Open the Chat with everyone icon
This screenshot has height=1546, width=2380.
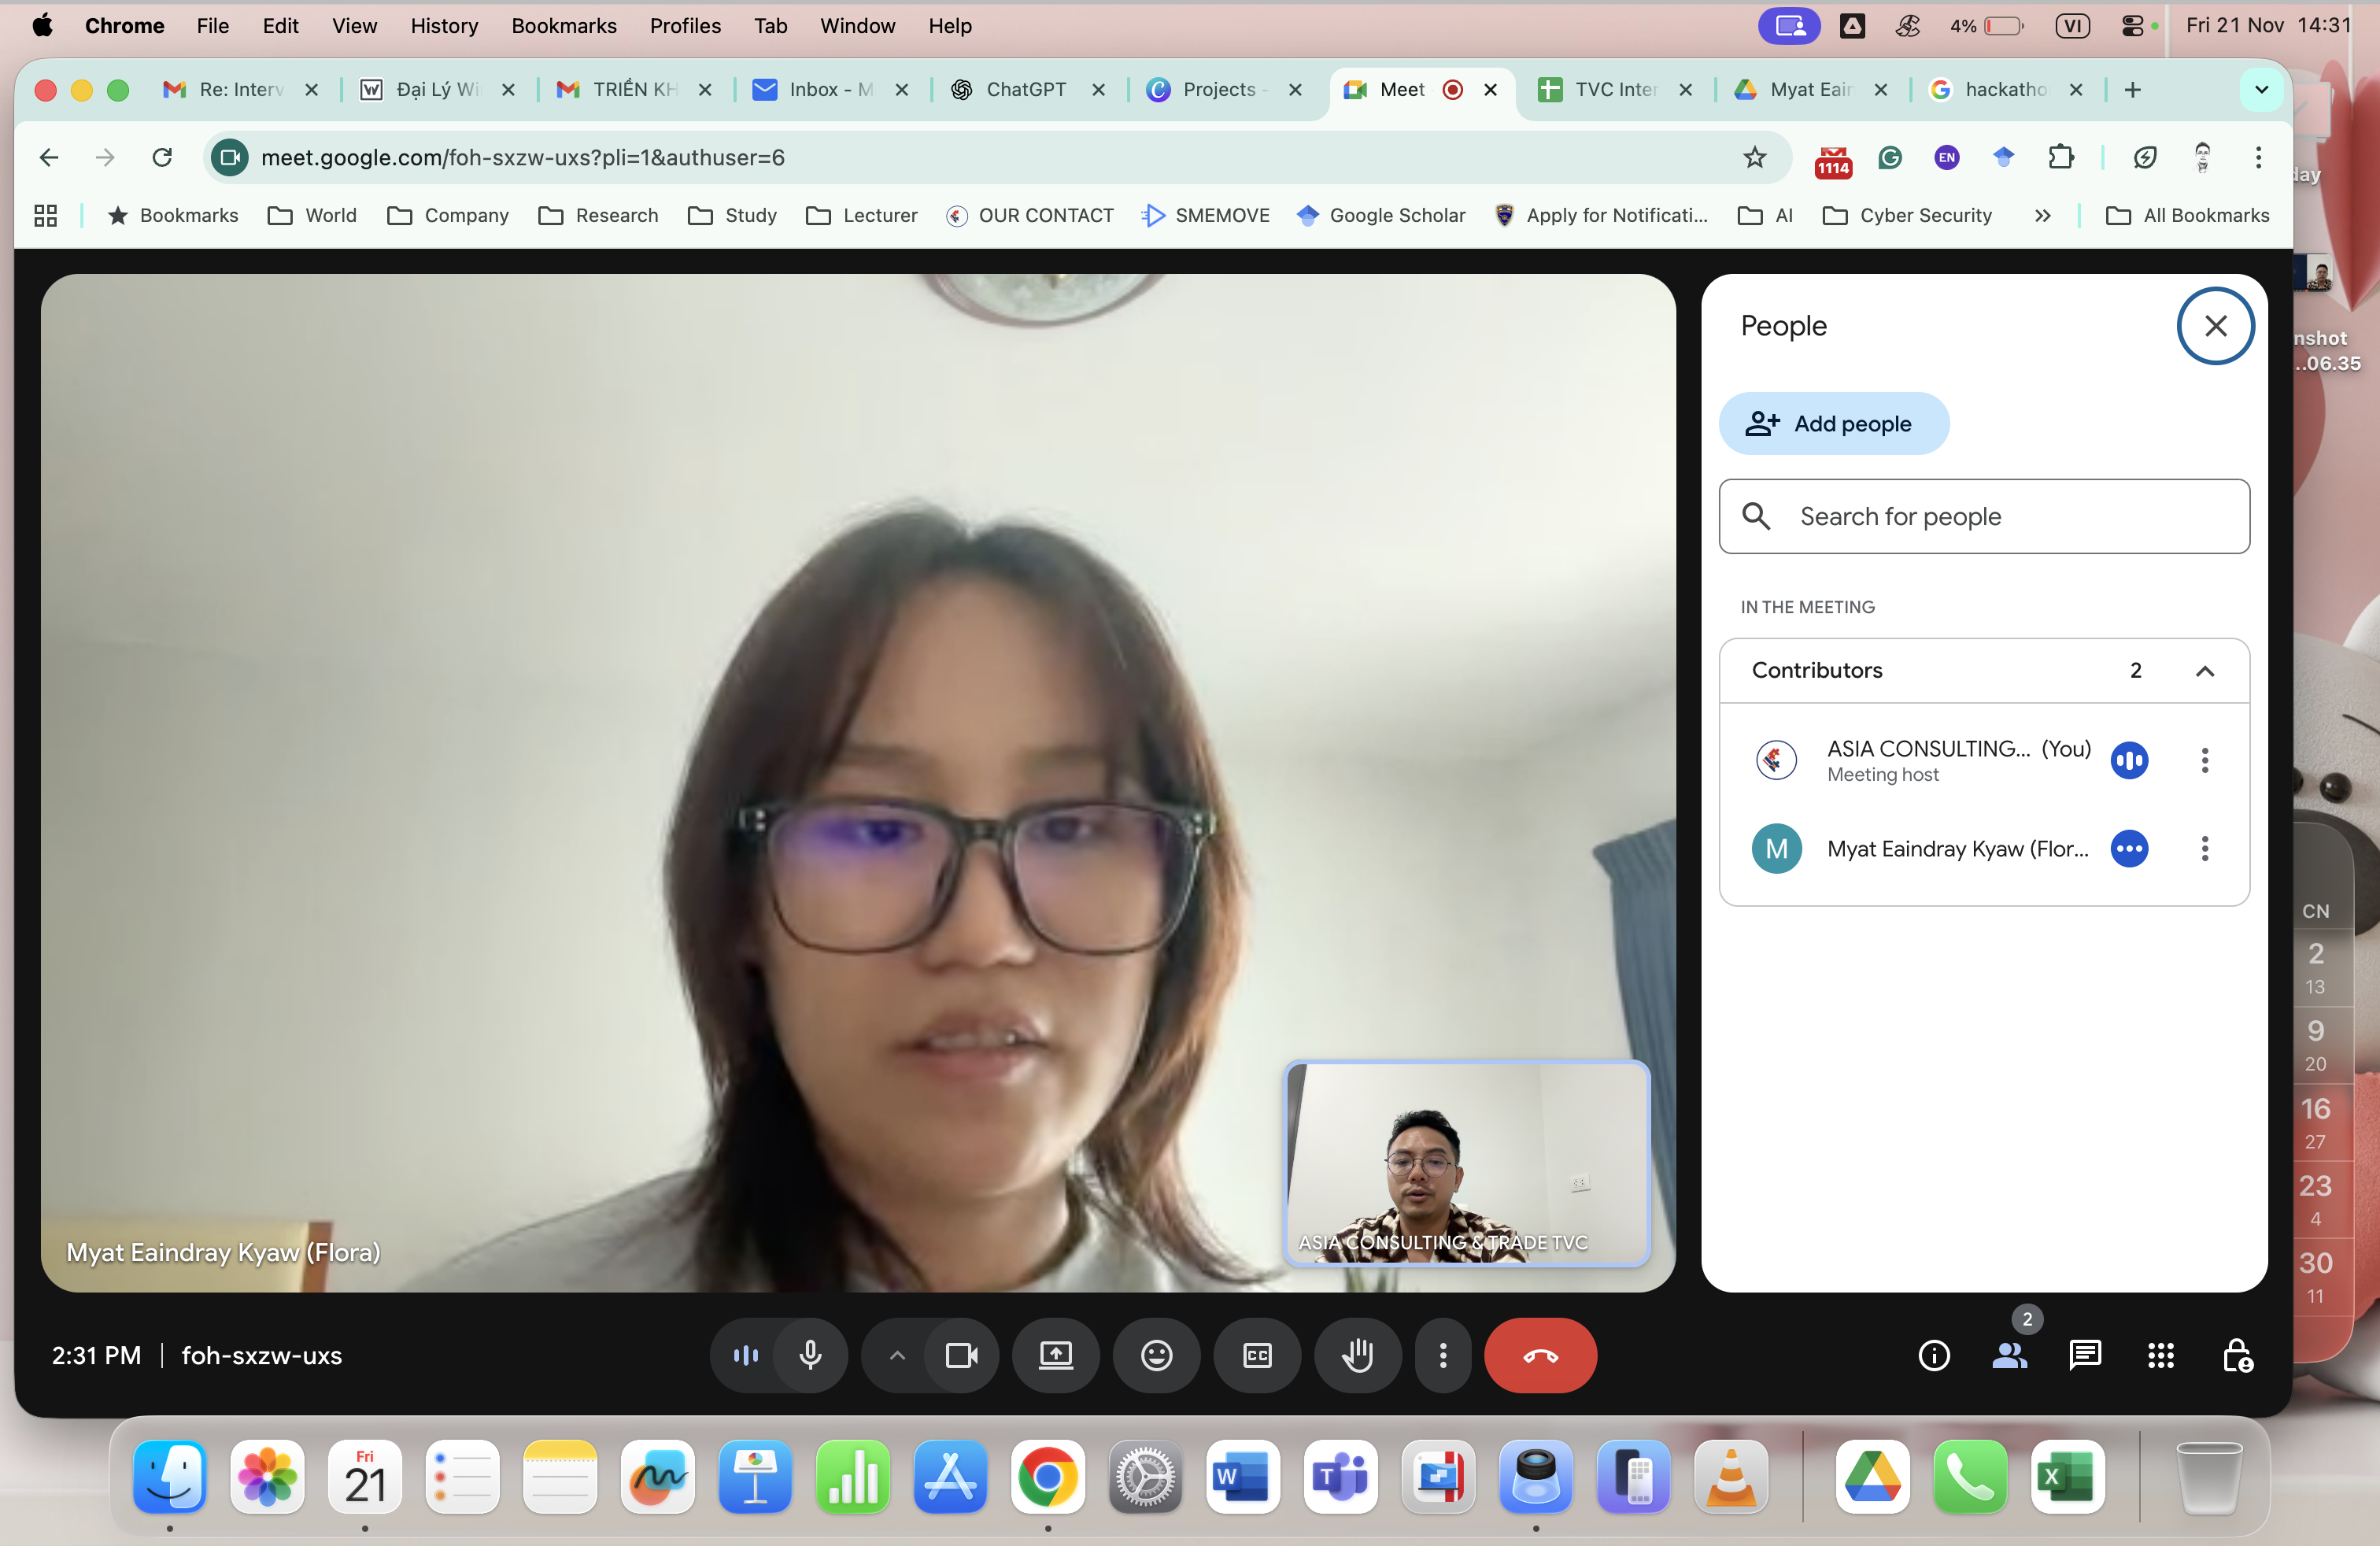2084,1356
